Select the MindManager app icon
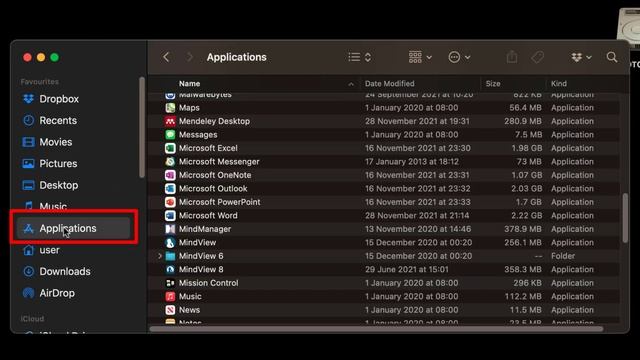 click(x=170, y=229)
